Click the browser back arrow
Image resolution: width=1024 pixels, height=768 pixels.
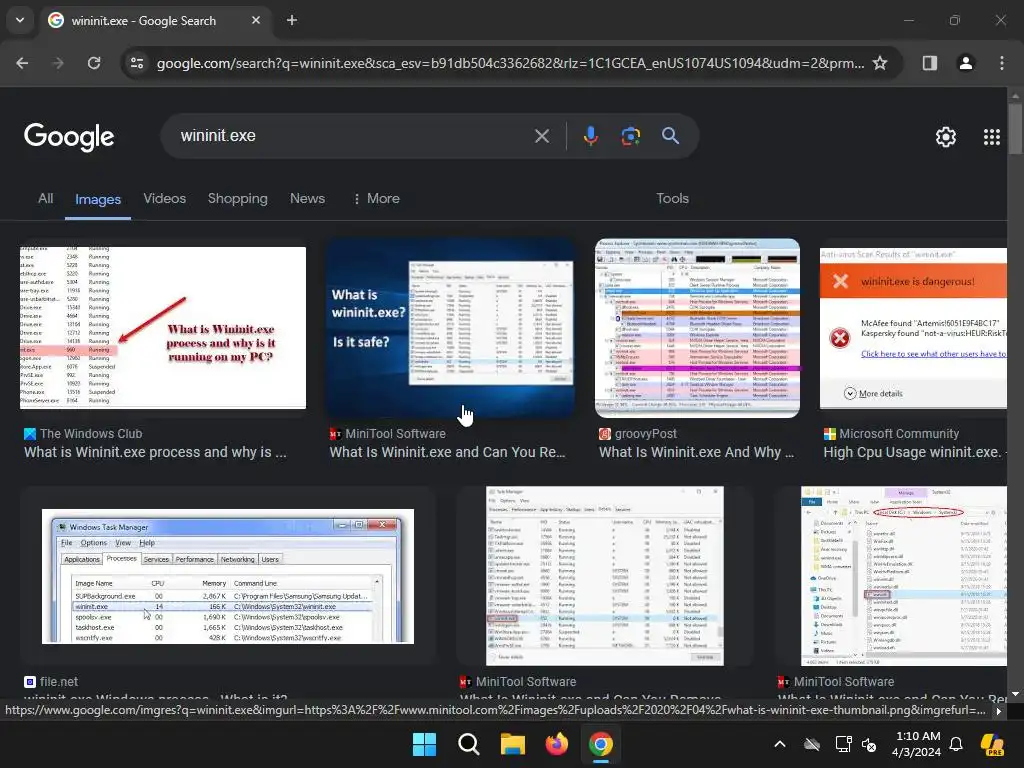(x=22, y=63)
